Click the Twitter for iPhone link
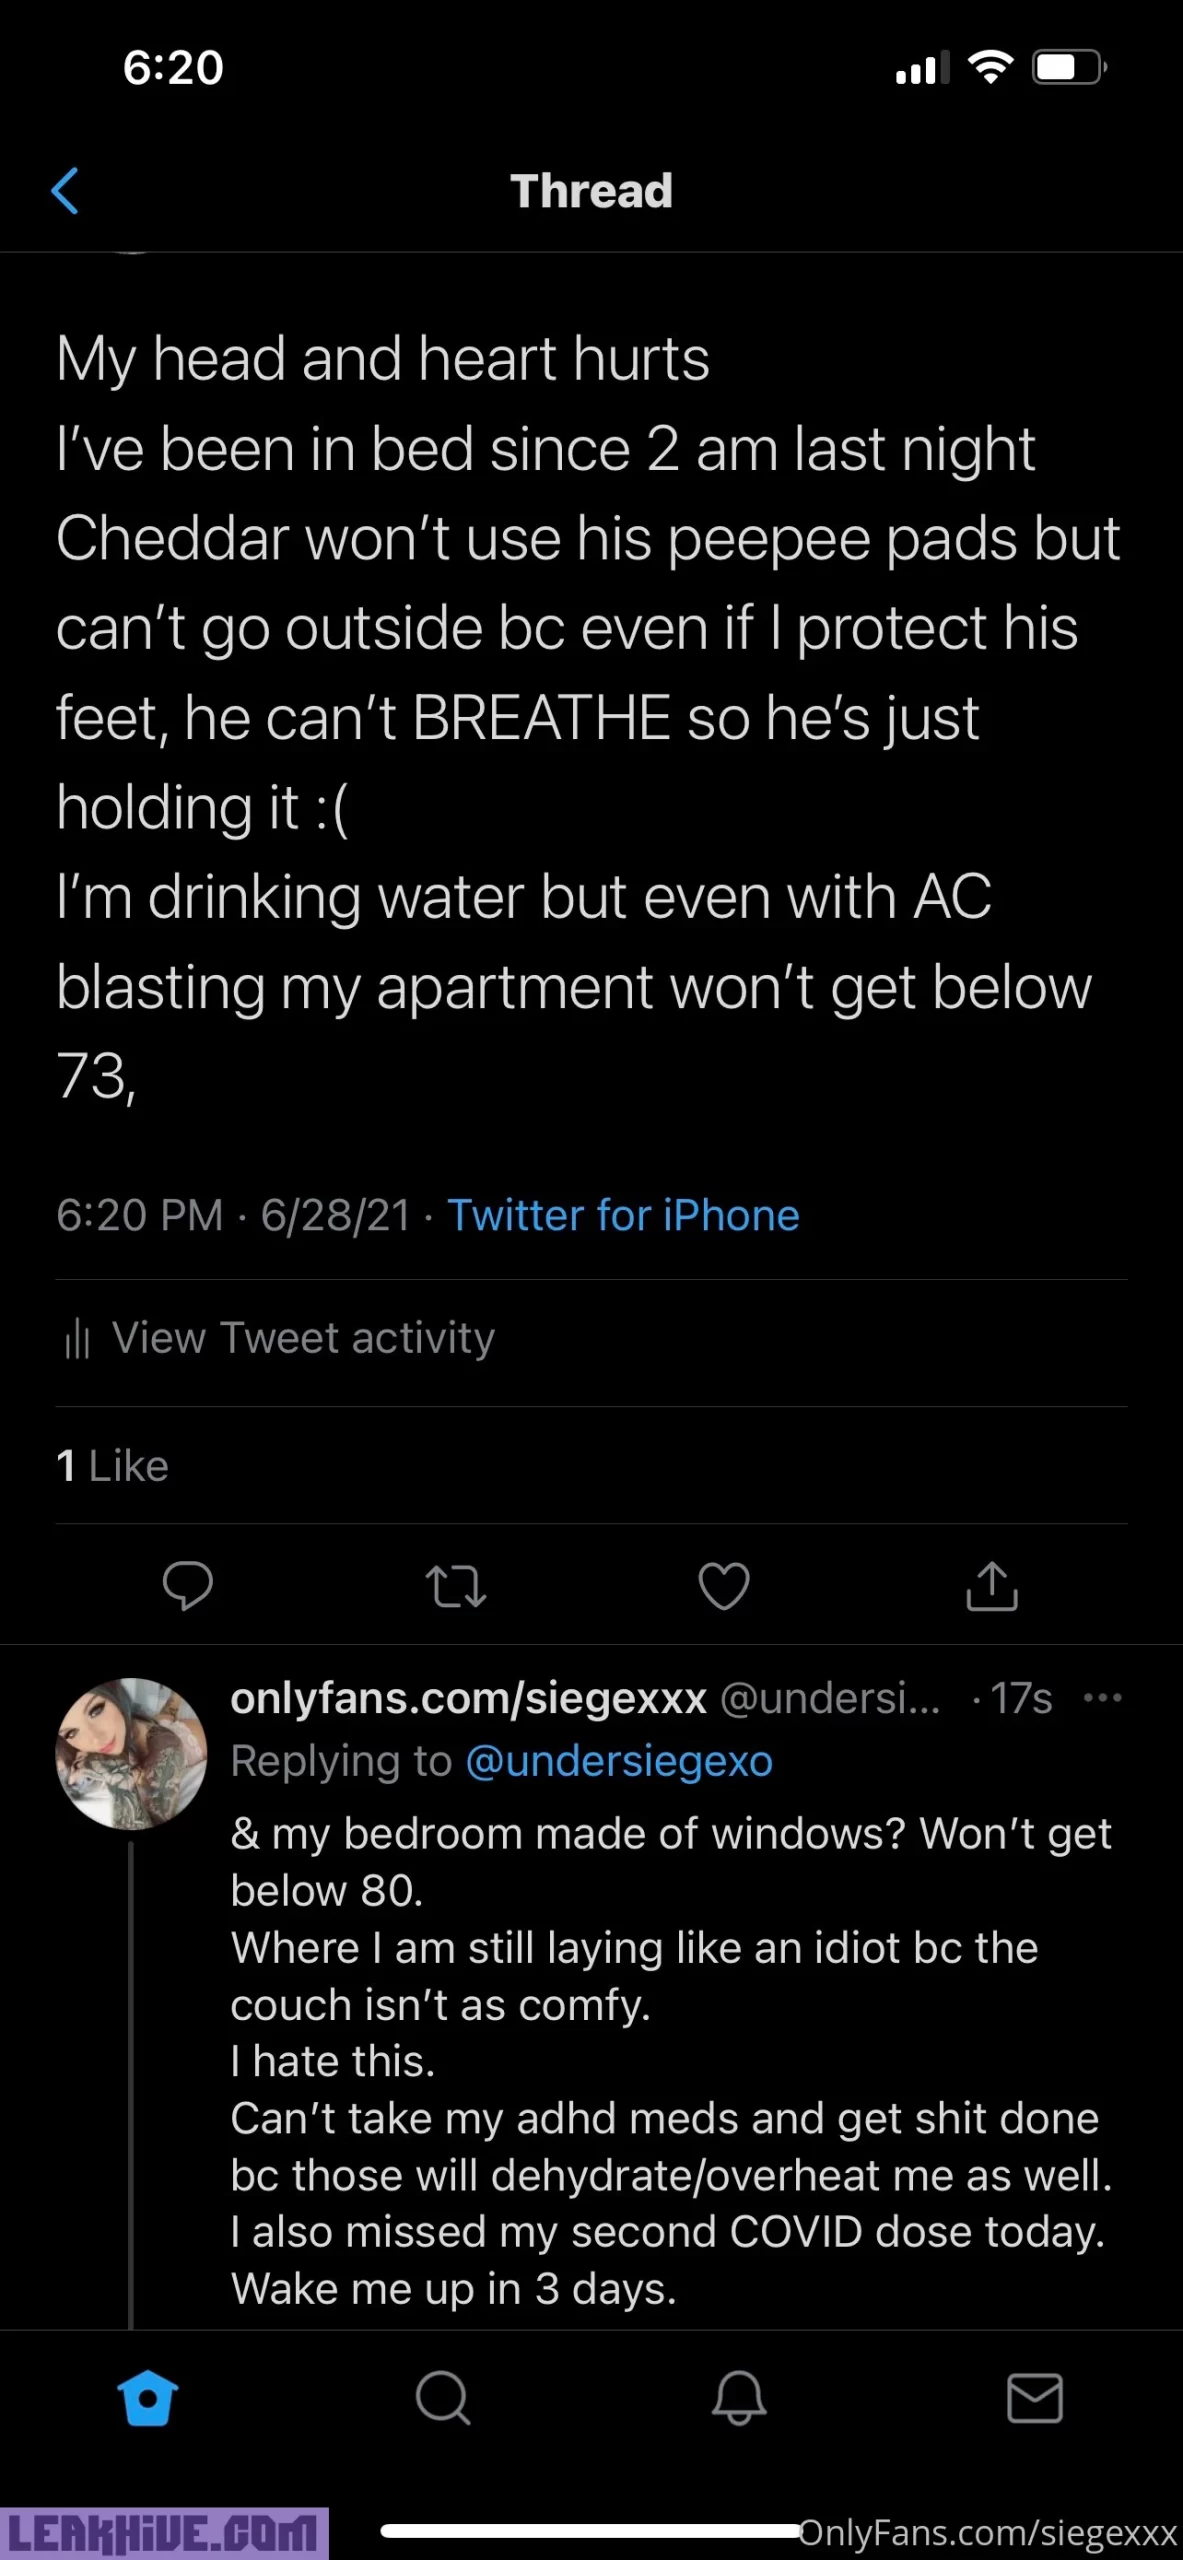This screenshot has width=1183, height=2560. [x=623, y=1216]
